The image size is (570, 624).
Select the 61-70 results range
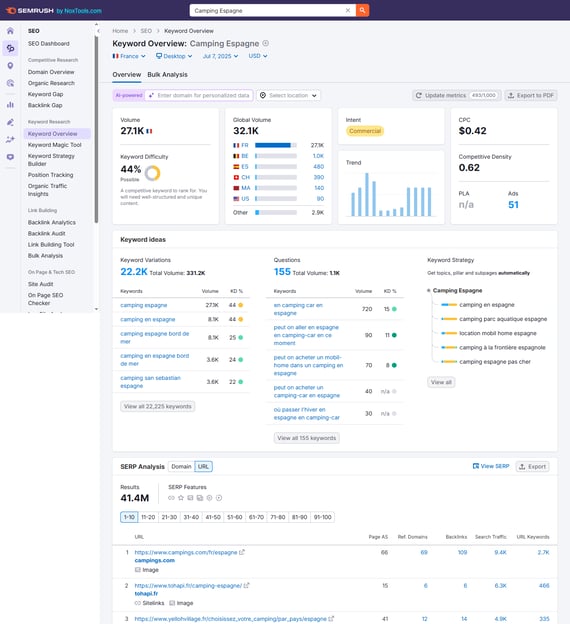pos(256,517)
